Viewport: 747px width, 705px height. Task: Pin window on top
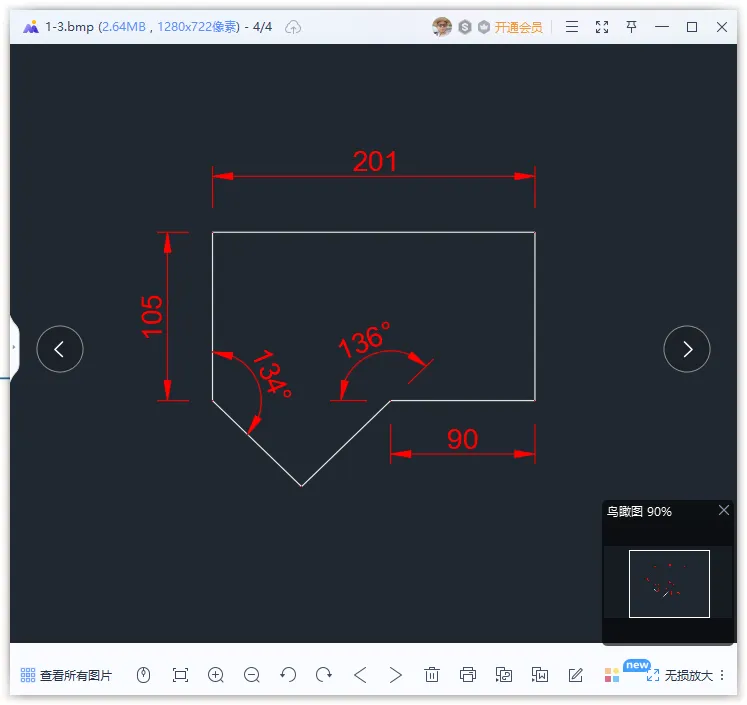click(x=631, y=27)
